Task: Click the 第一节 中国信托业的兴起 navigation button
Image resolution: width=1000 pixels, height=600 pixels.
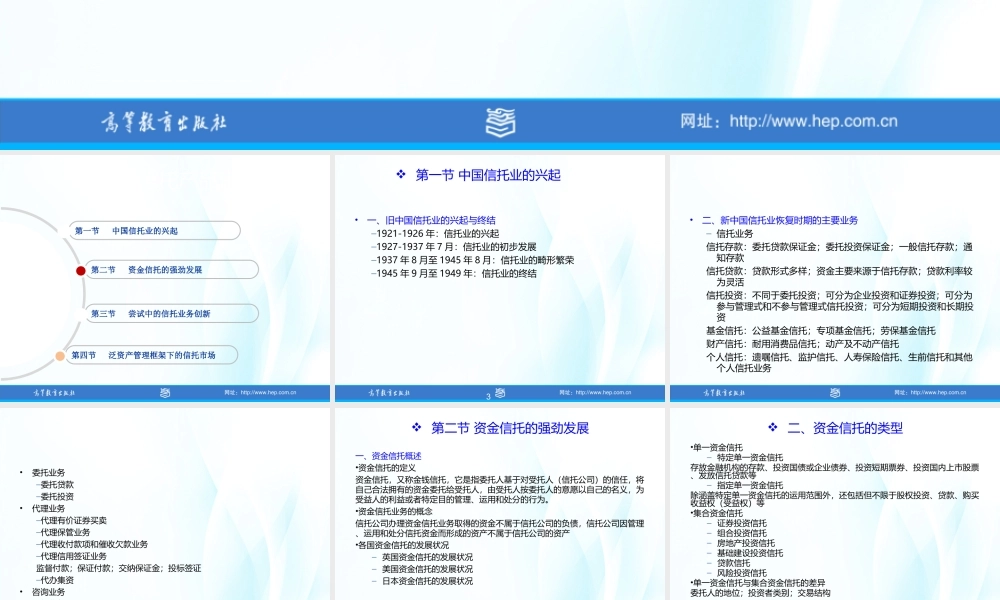Action: [x=155, y=230]
